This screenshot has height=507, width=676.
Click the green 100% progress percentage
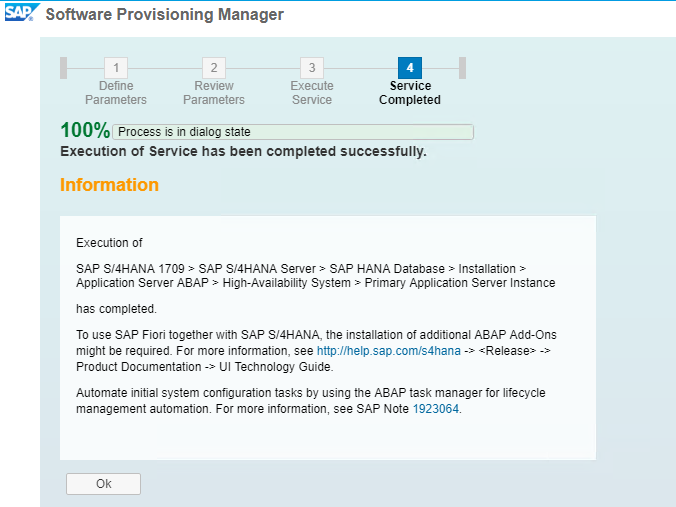click(85, 130)
